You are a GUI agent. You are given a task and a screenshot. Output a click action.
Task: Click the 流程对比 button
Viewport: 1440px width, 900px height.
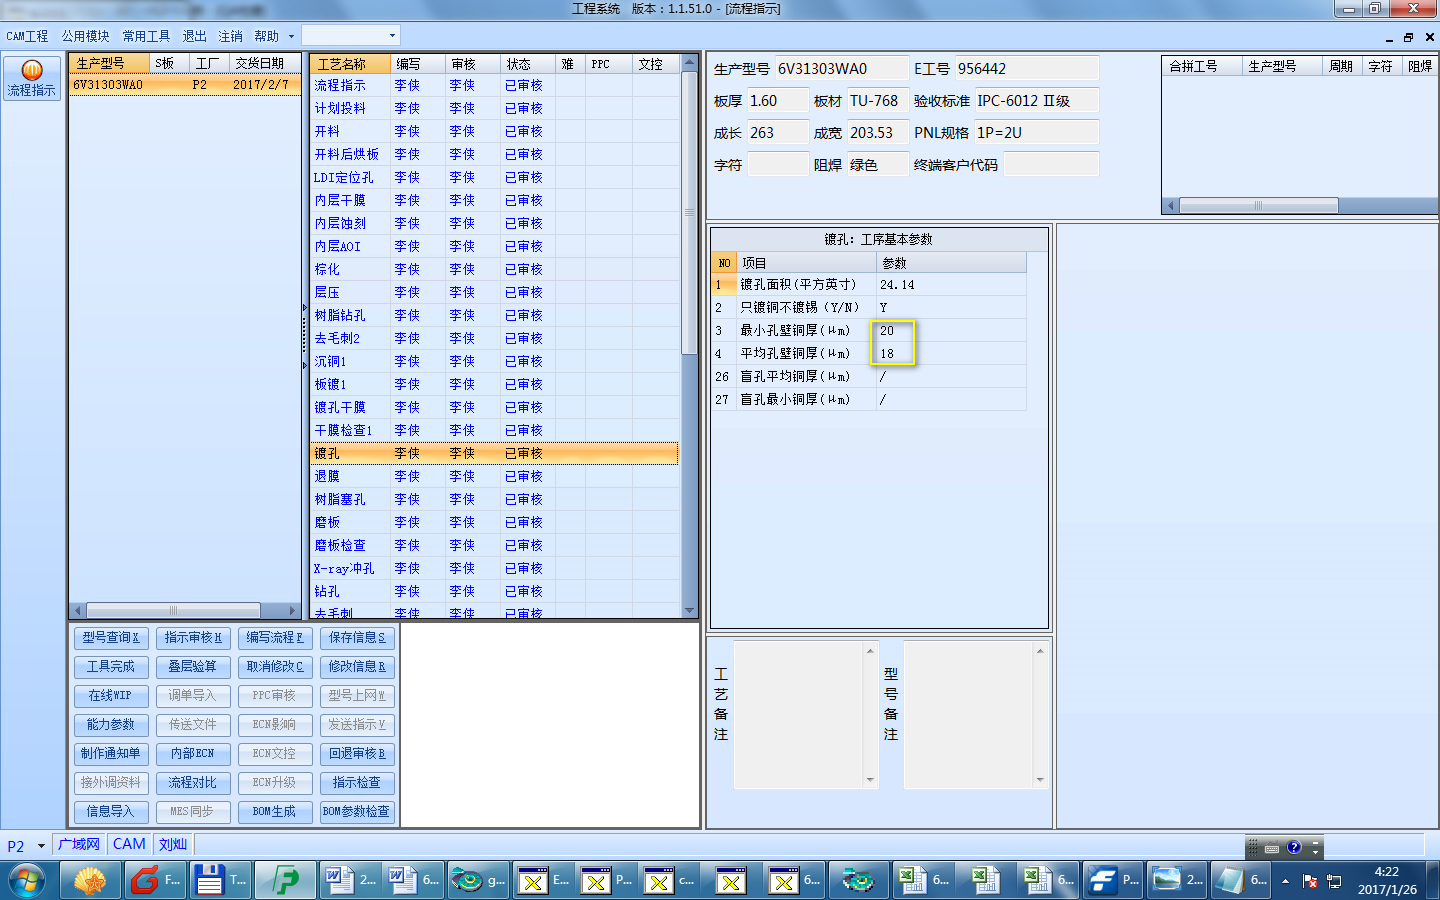[x=193, y=783]
